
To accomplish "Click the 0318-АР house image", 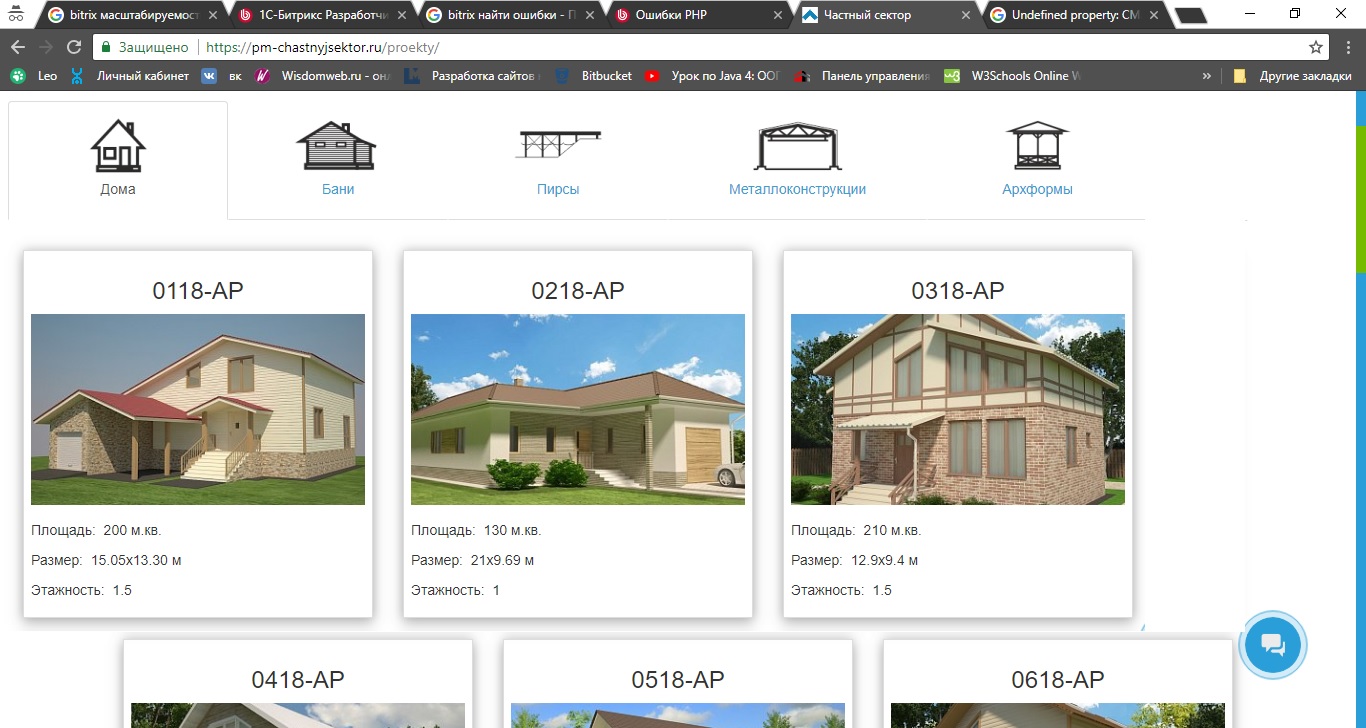I will [x=958, y=409].
